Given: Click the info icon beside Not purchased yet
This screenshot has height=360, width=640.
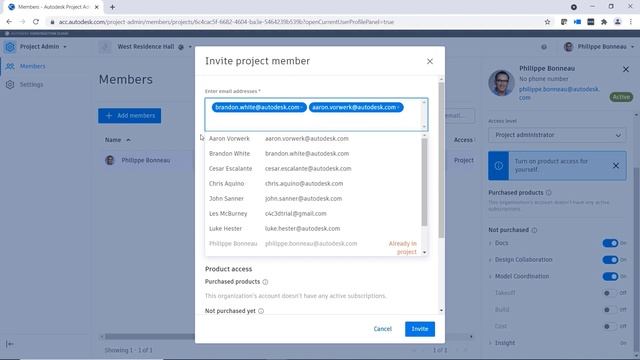Looking at the screenshot, I should (261, 311).
